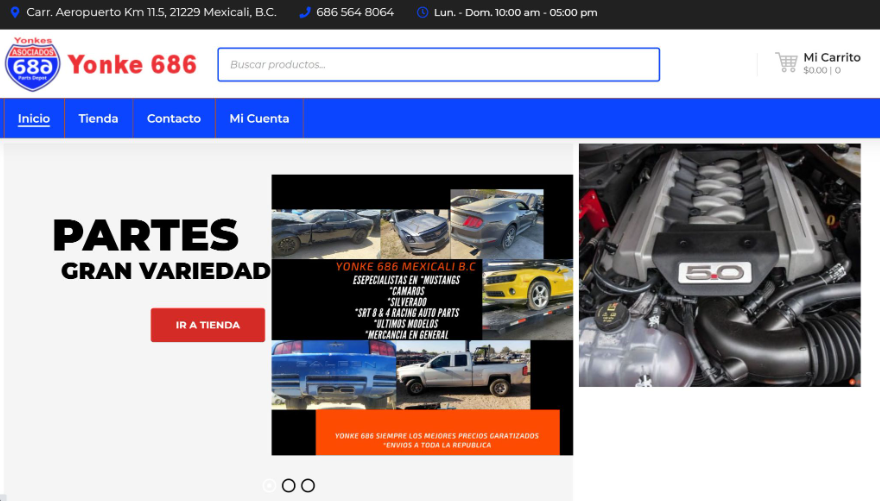This screenshot has height=501, width=880.
Task: Click the Carr. Aeropuerto address text
Action: pyautogui.click(x=152, y=12)
